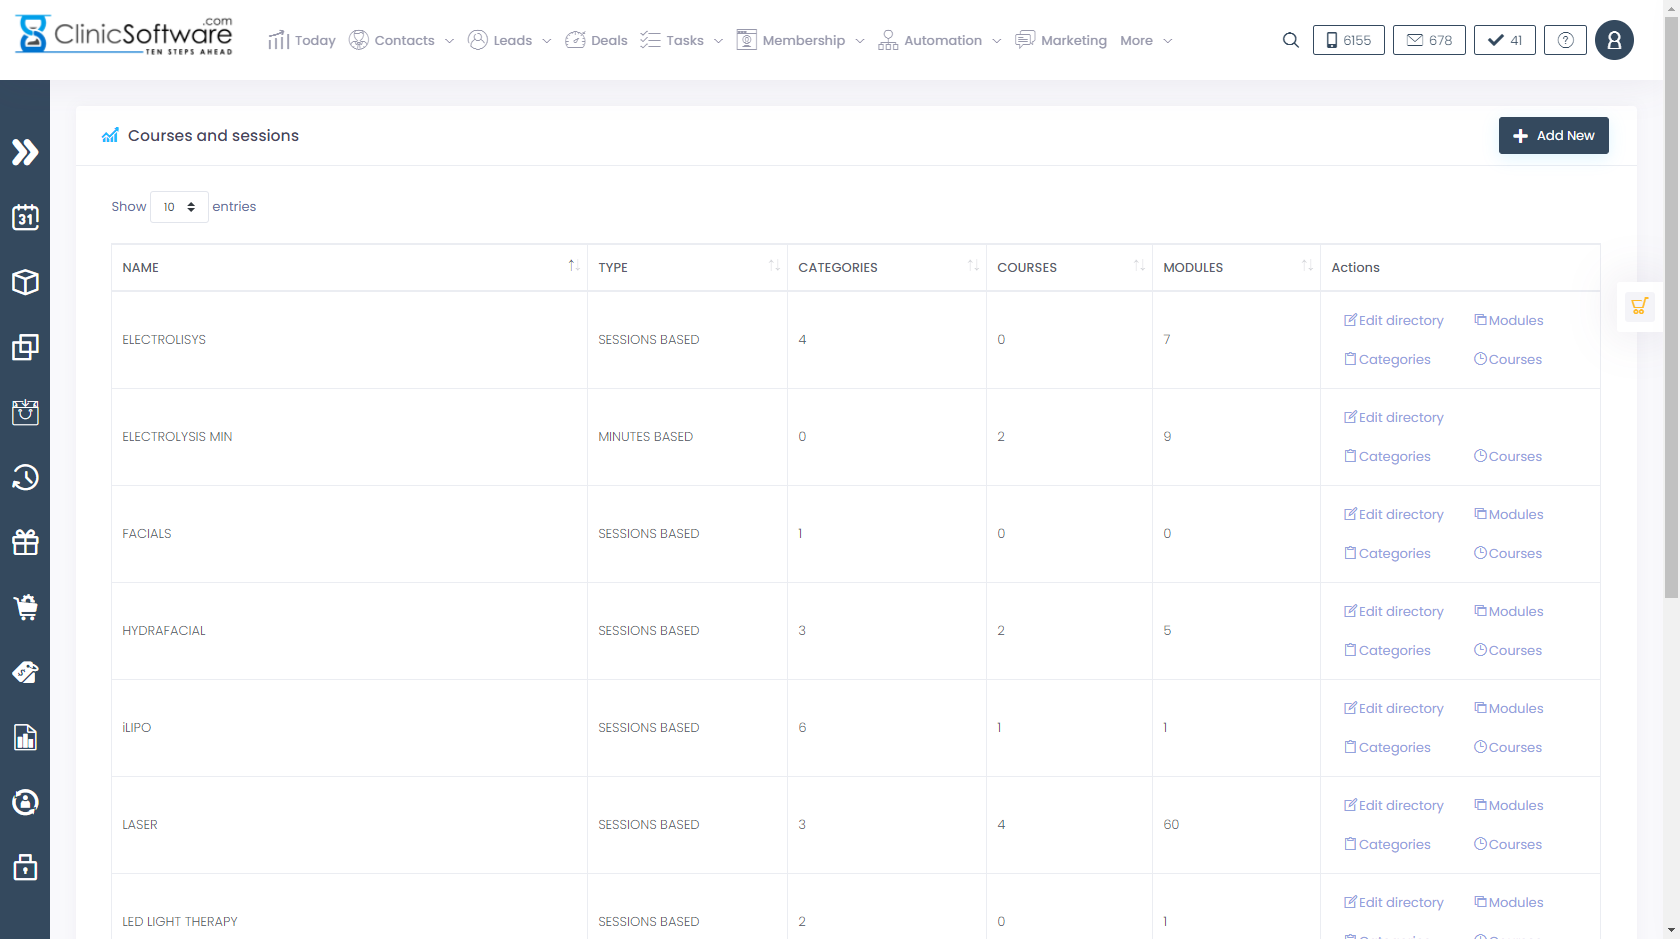This screenshot has height=939, width=1680.
Task: Expand the sidebar with double-chevron icon
Action: (25, 152)
